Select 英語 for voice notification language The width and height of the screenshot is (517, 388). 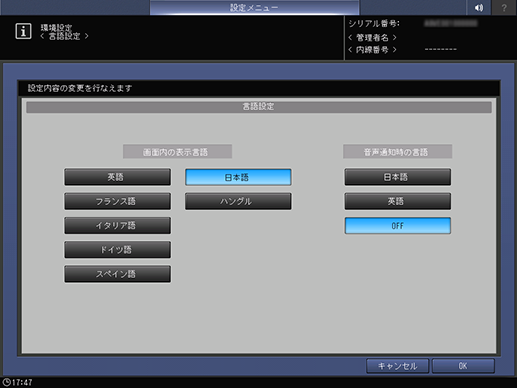[x=398, y=201]
